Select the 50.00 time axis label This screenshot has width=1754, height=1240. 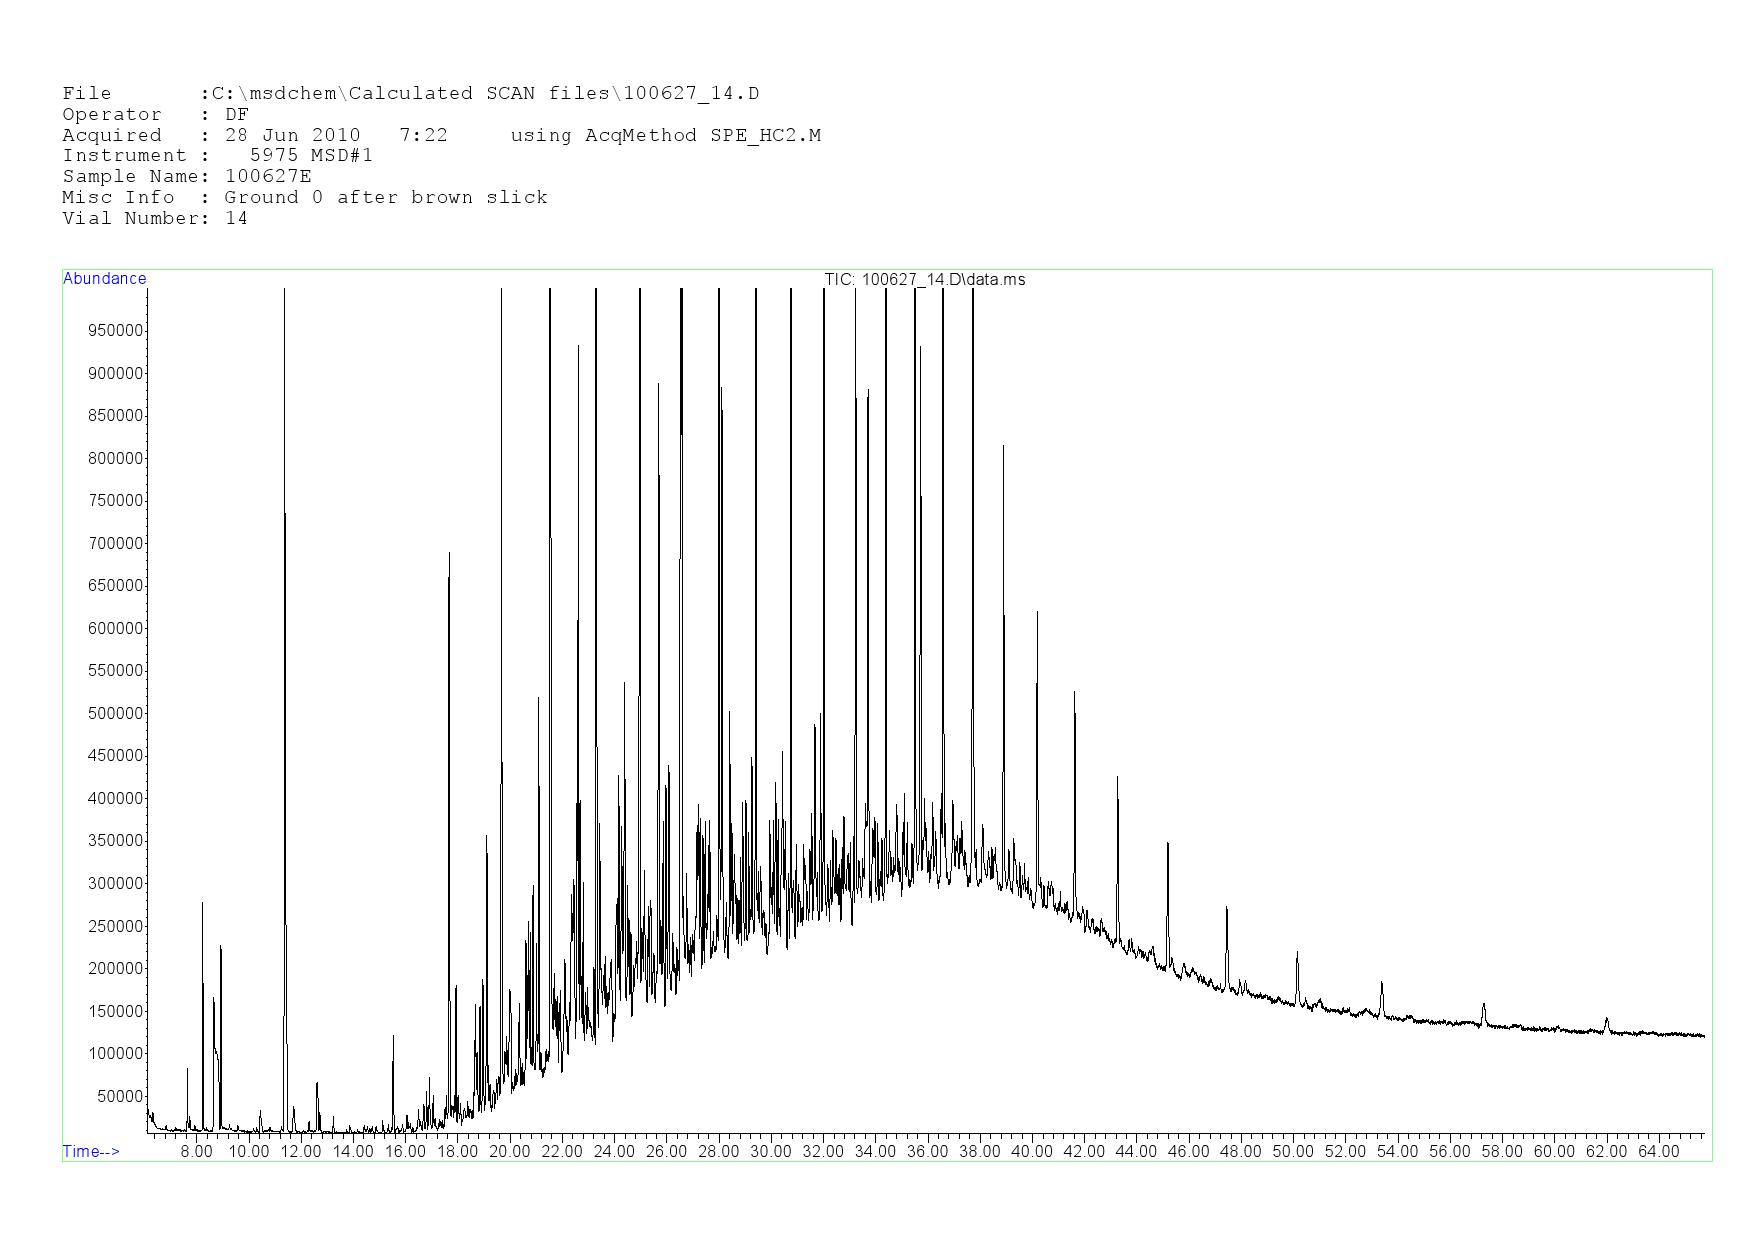coord(1292,1152)
